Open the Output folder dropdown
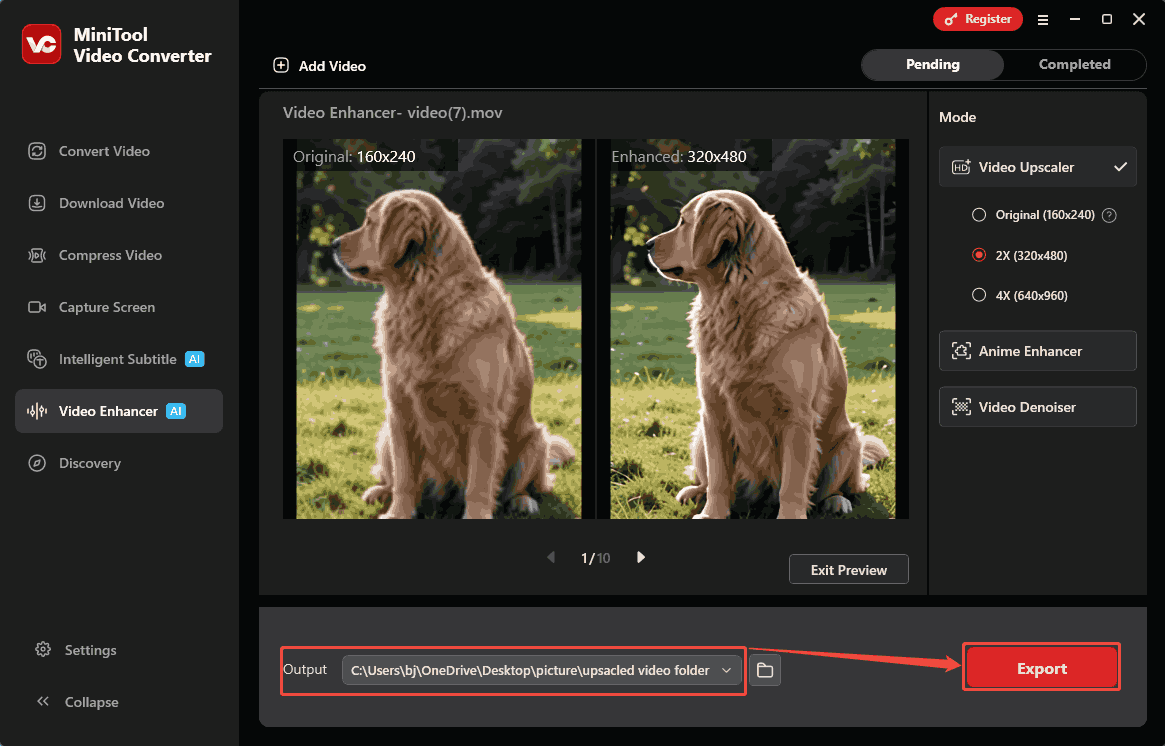Screen dimensions: 1165x746 727,670
